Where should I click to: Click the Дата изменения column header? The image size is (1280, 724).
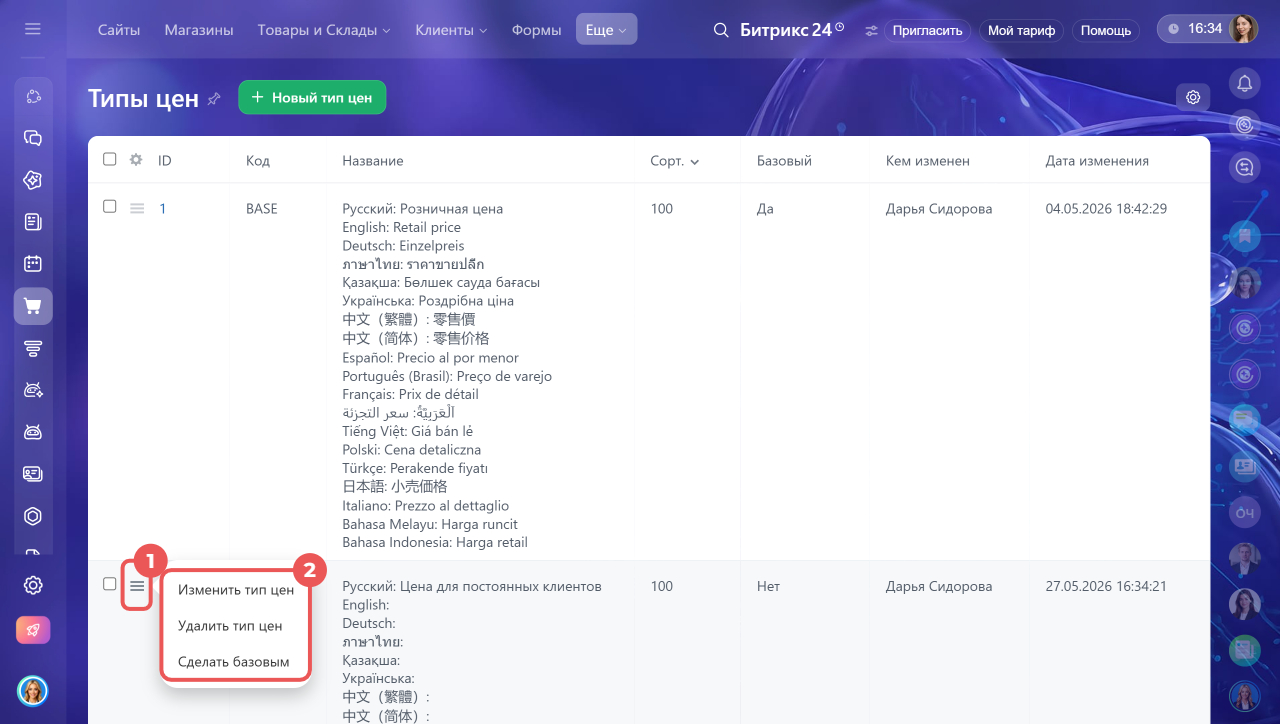(1097, 161)
